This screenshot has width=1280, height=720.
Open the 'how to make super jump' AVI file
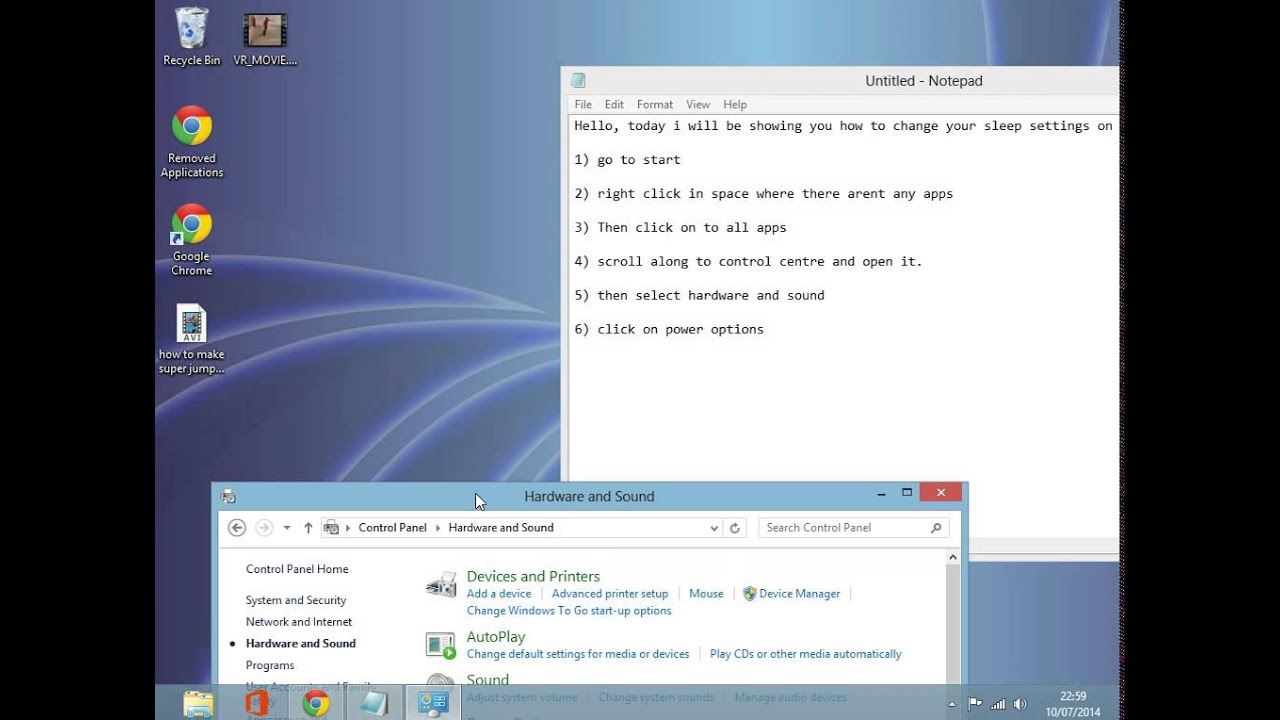click(192, 339)
